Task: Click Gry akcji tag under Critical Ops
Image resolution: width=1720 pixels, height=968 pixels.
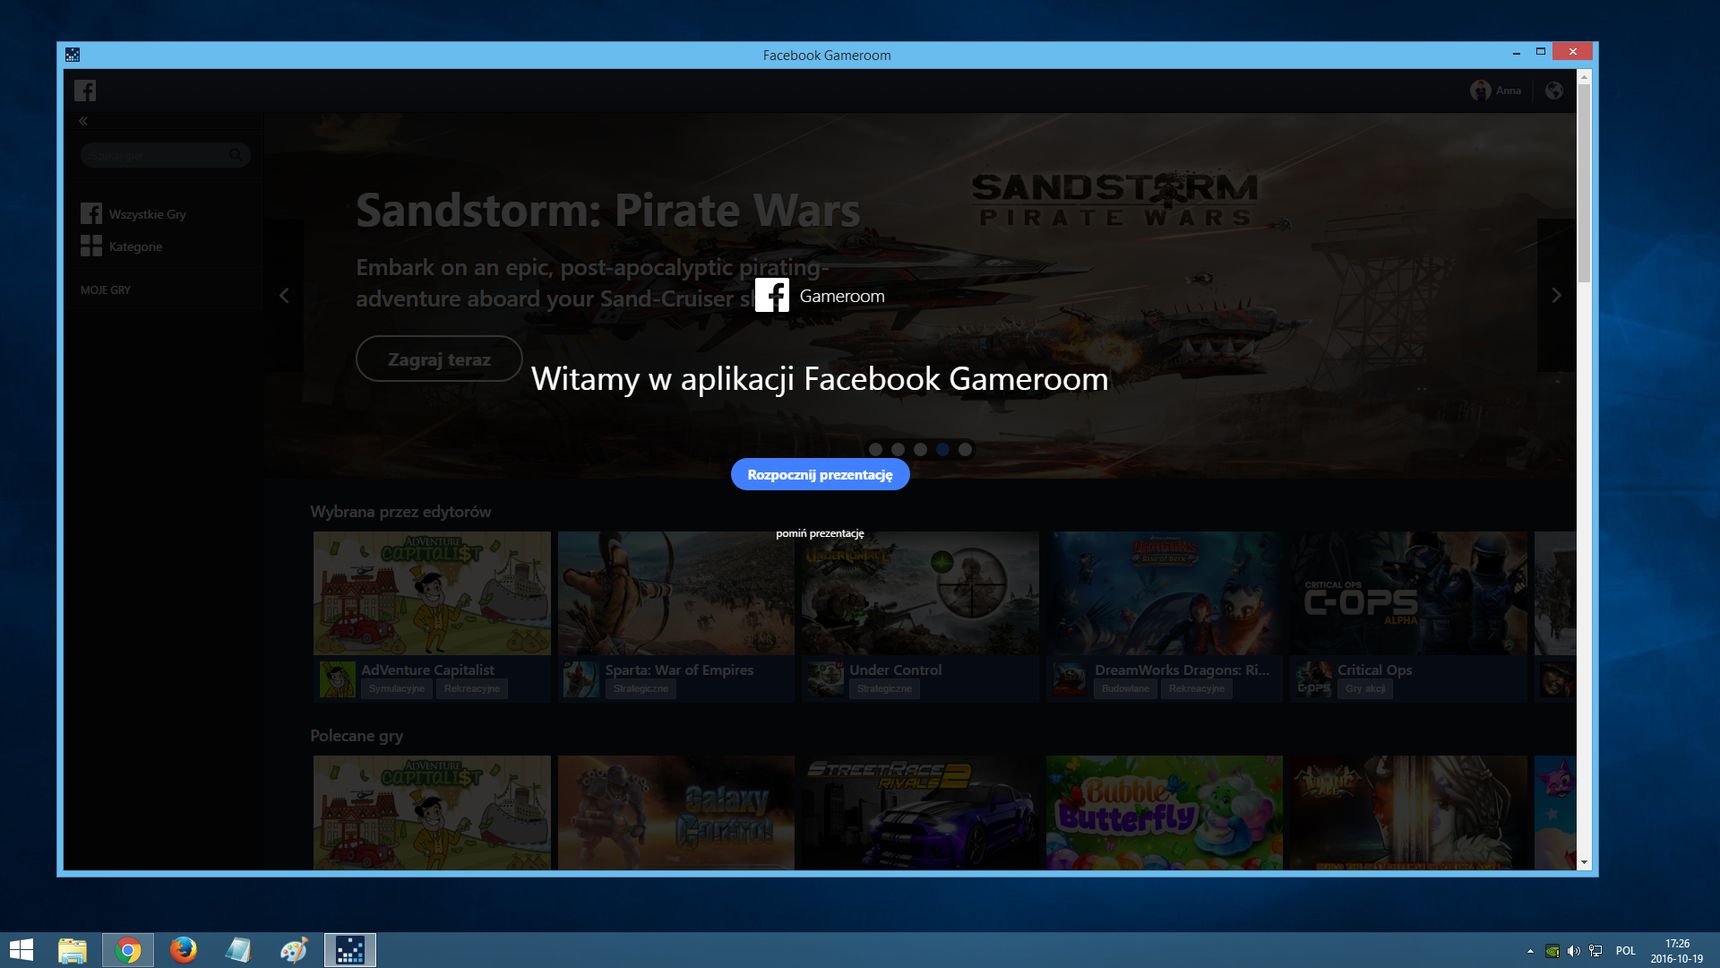Action: click(1365, 689)
